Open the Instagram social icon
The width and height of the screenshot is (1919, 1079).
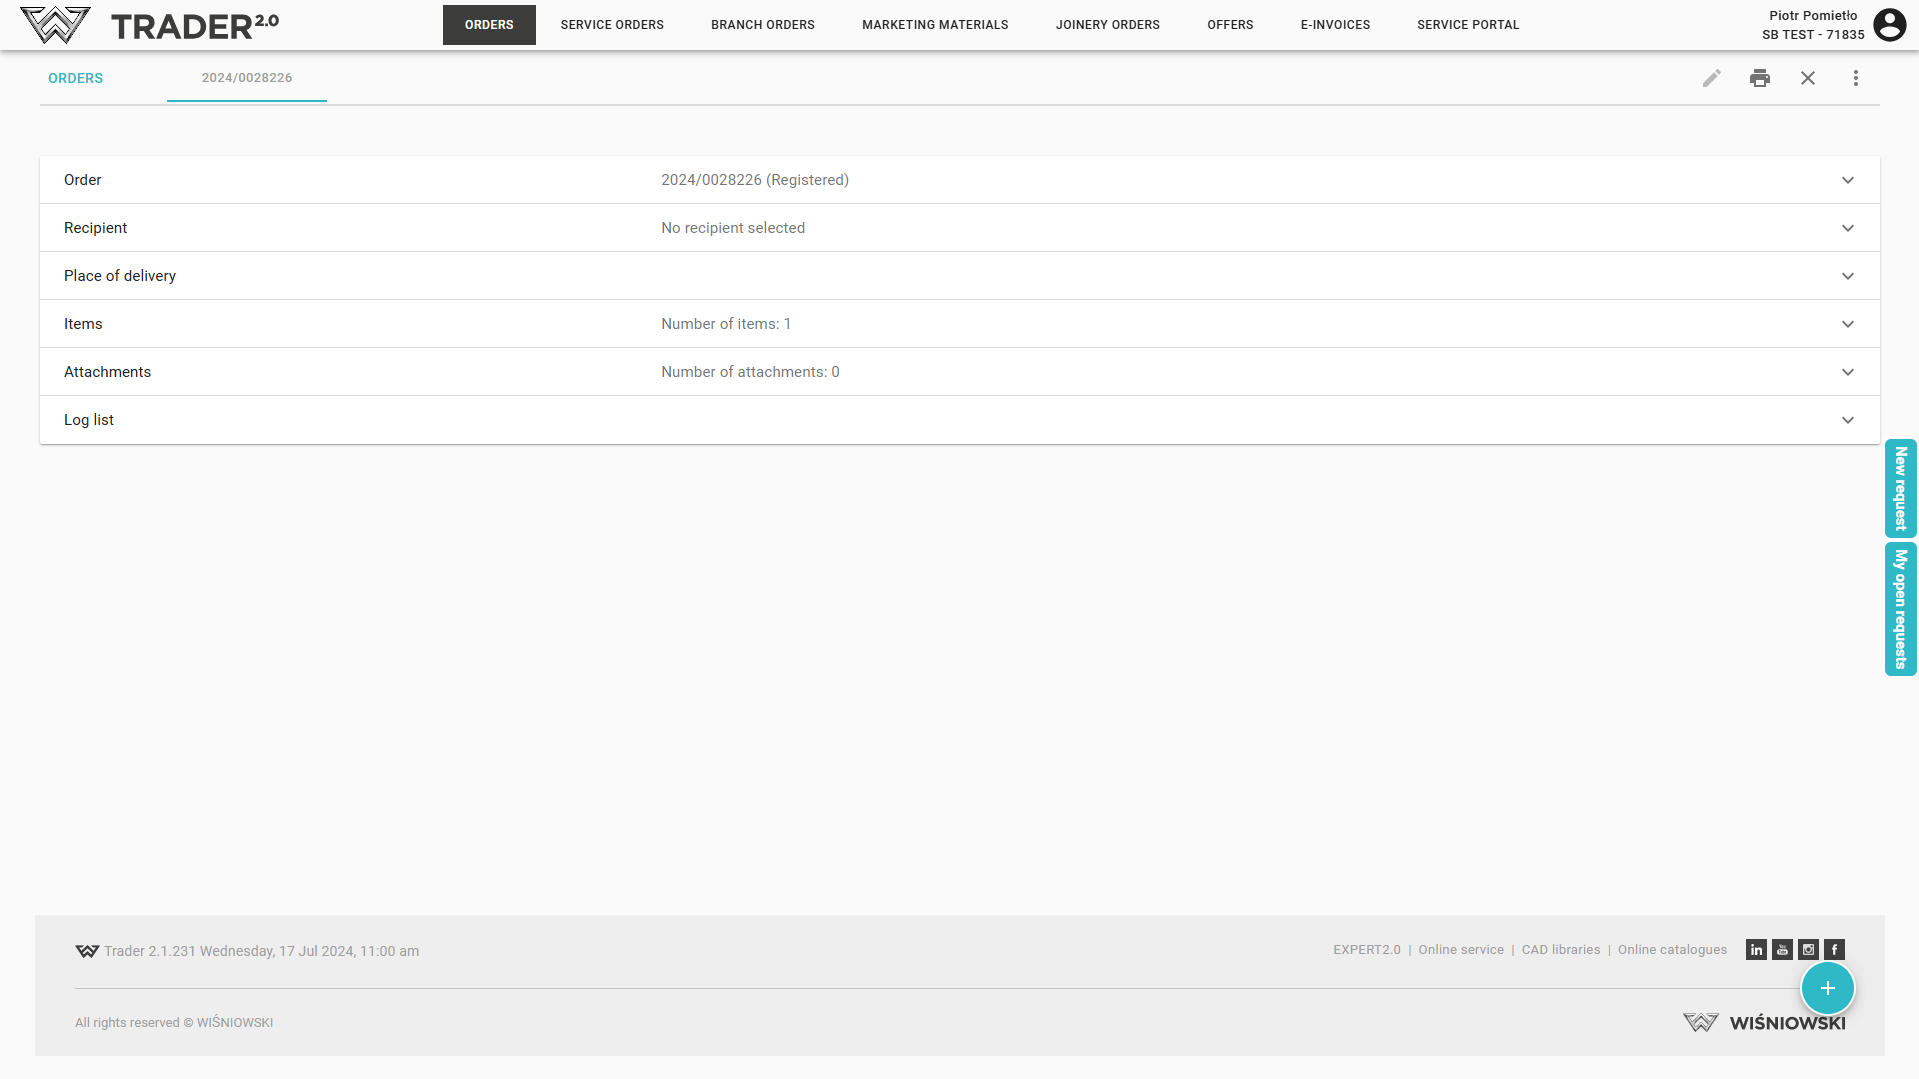coord(1808,950)
